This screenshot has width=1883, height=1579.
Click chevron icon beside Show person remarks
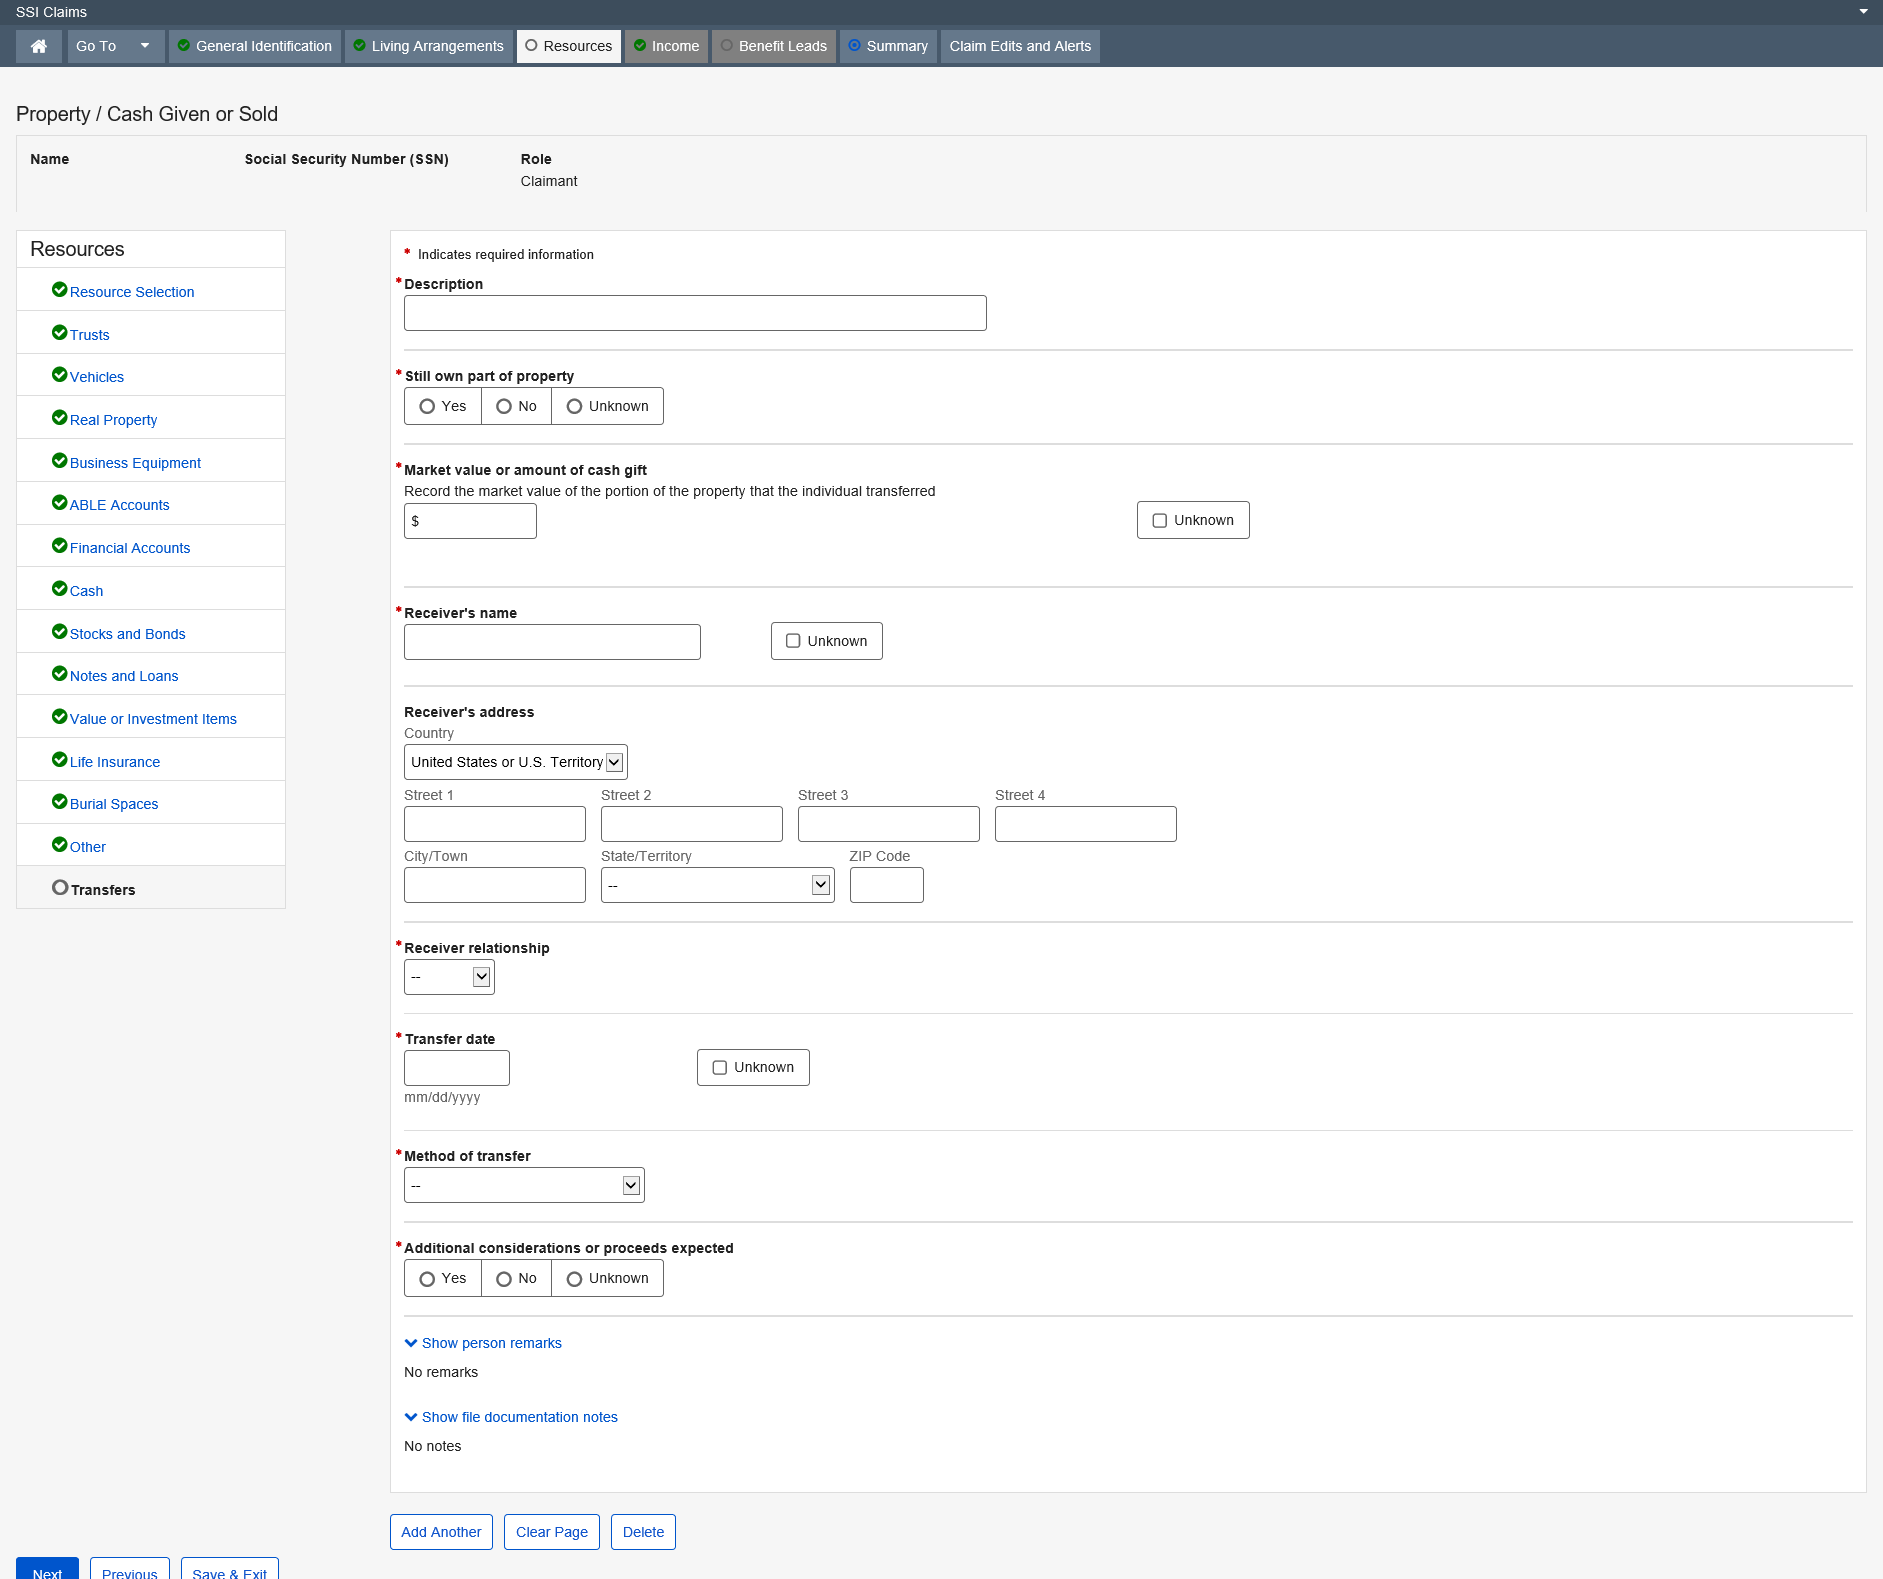pyautogui.click(x=411, y=1343)
